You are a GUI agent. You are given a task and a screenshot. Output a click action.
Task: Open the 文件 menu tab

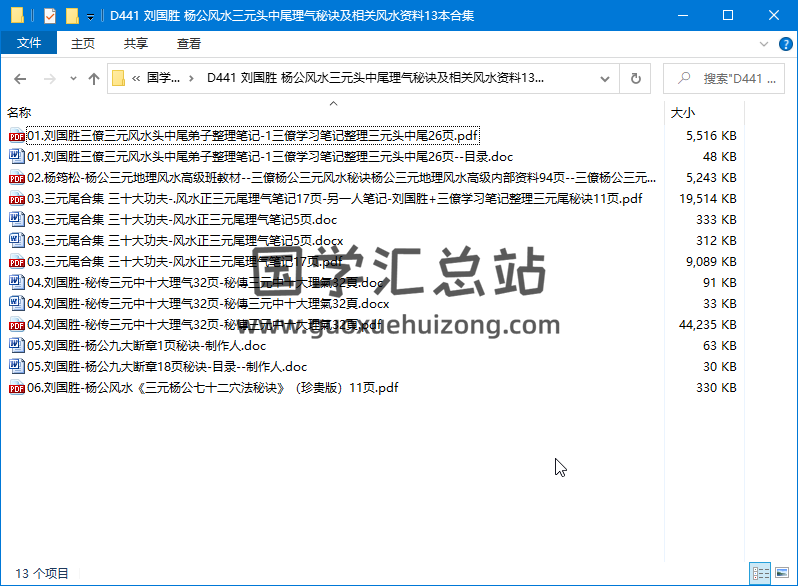coord(29,43)
